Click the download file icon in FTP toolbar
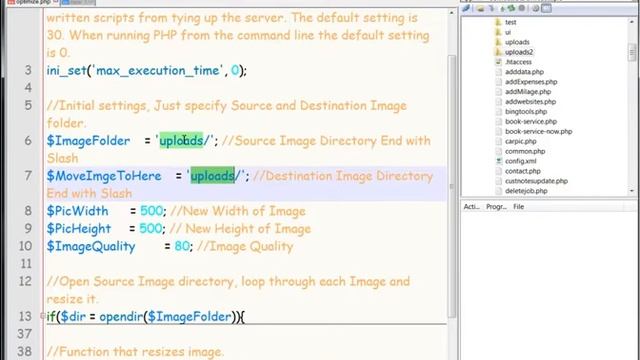Viewport: 640px width, 360px height. pyautogui.click(x=491, y=8)
